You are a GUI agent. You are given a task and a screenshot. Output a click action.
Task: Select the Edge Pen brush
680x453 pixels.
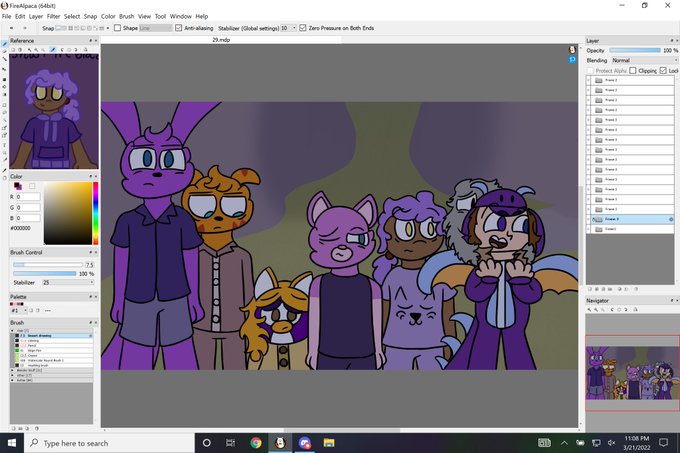pyautogui.click(x=52, y=350)
